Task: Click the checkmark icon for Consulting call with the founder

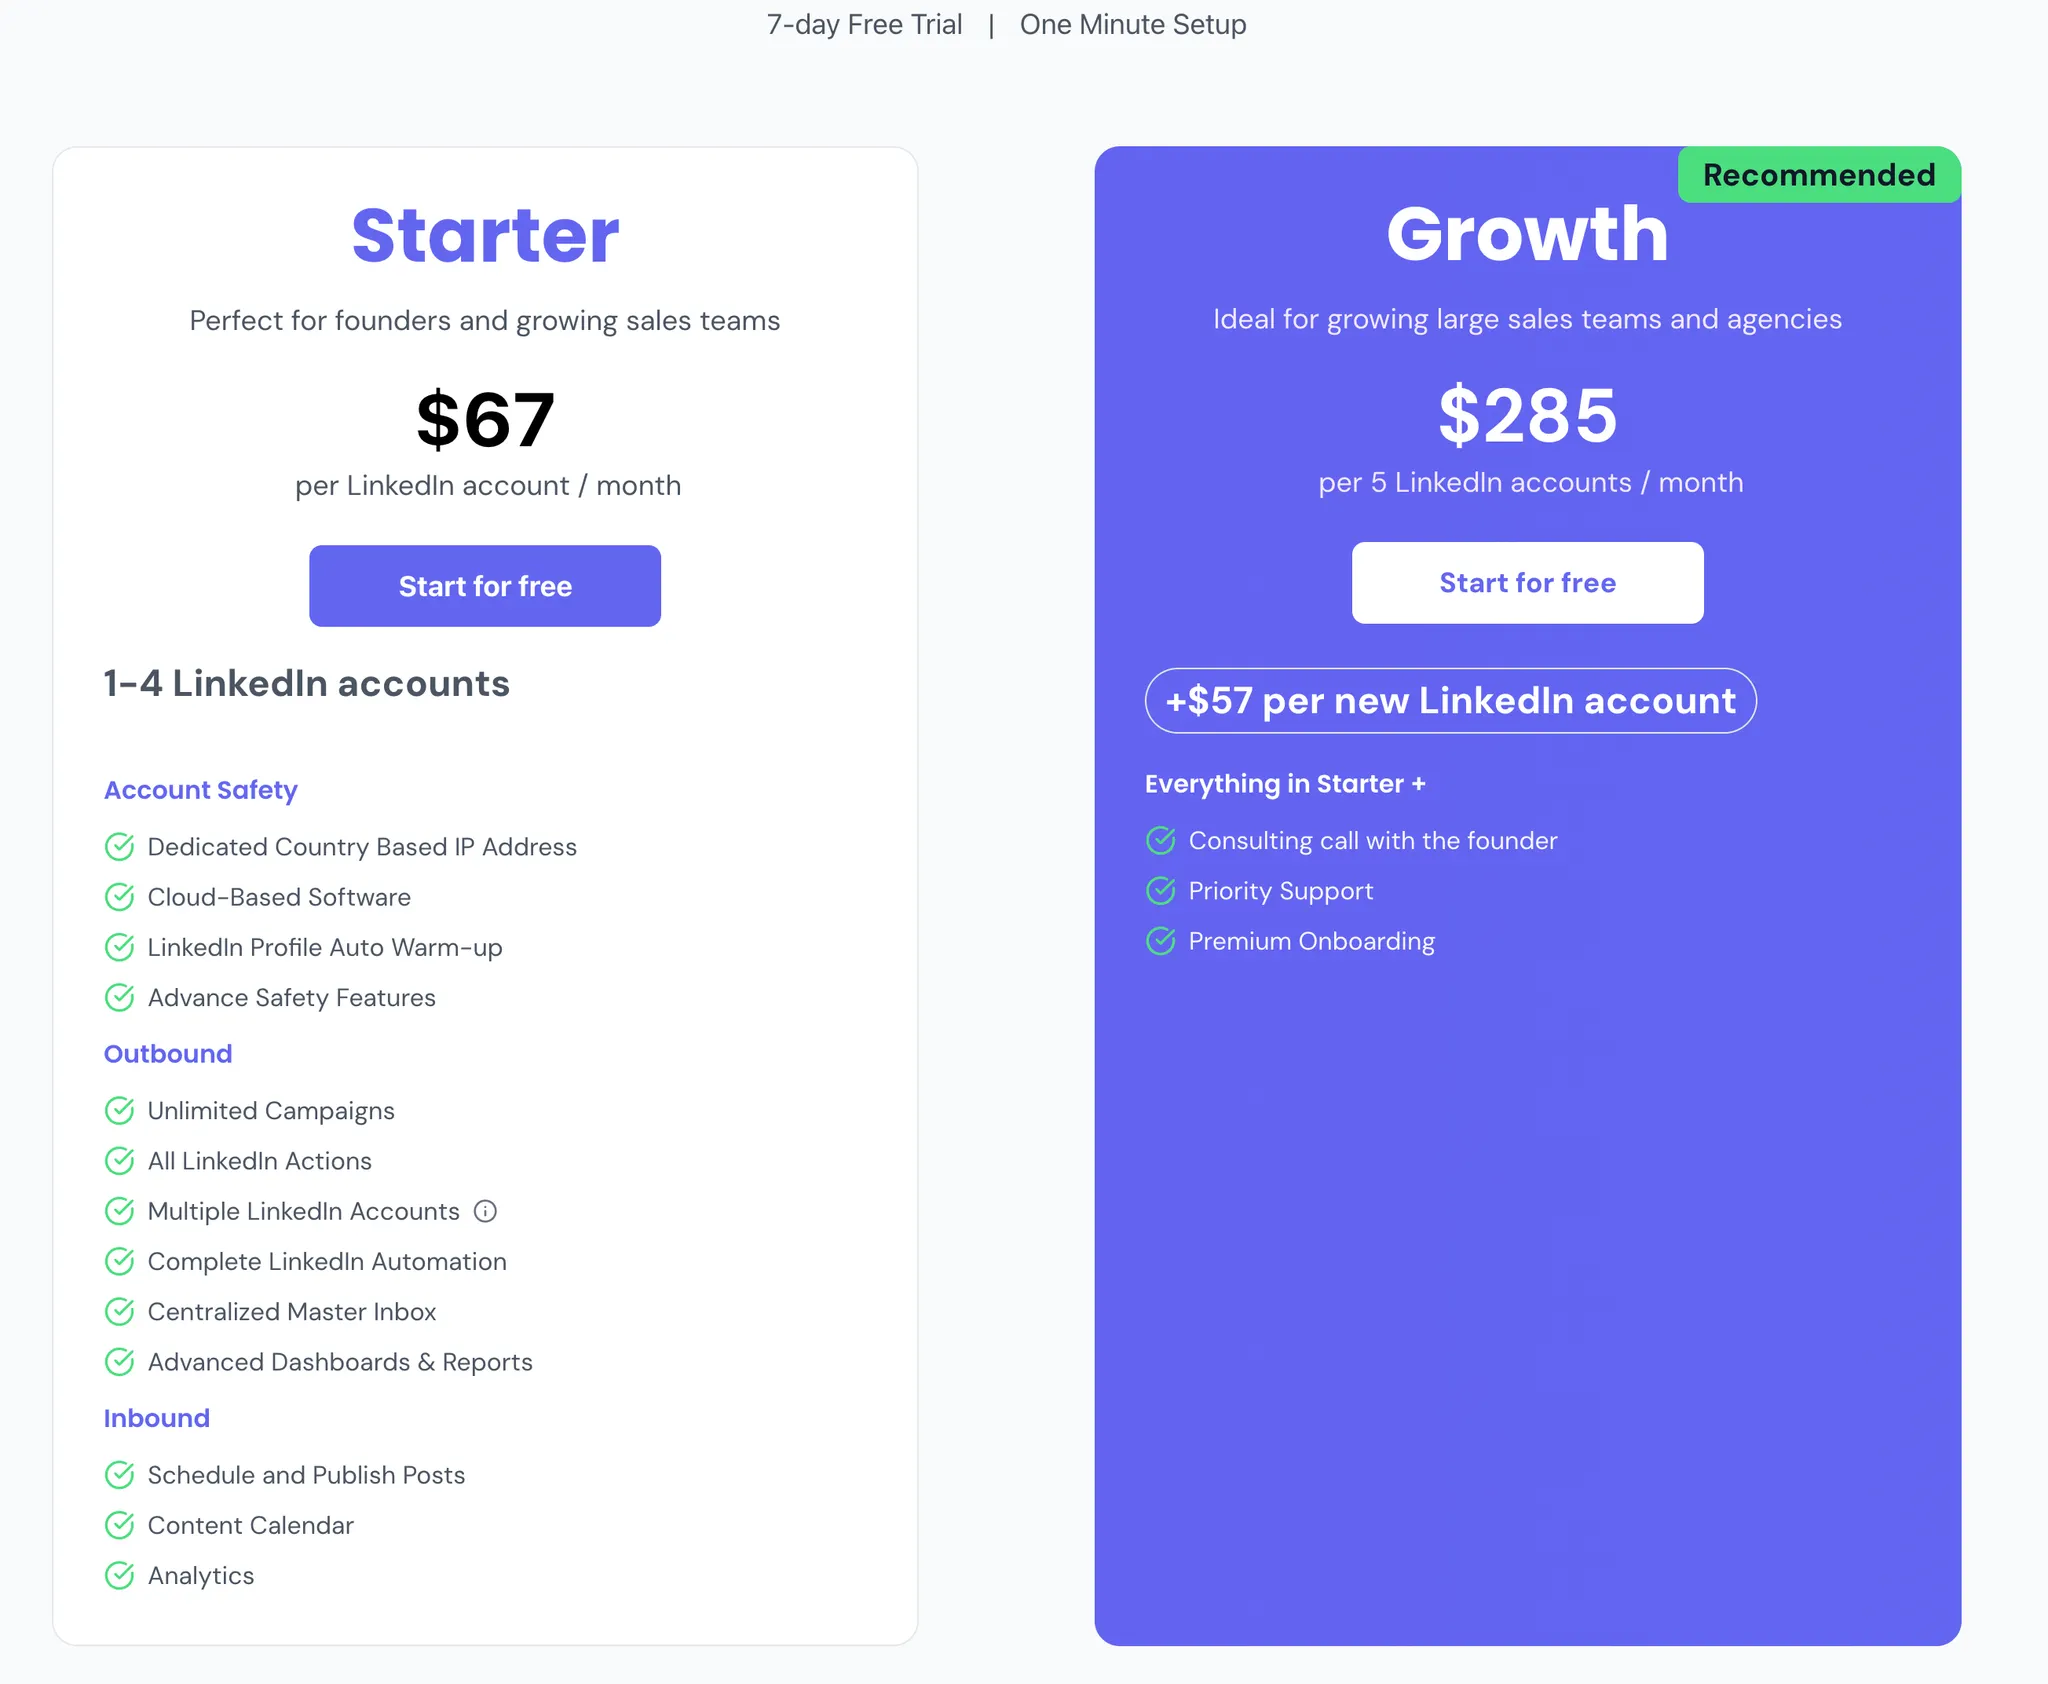Action: tap(1161, 841)
